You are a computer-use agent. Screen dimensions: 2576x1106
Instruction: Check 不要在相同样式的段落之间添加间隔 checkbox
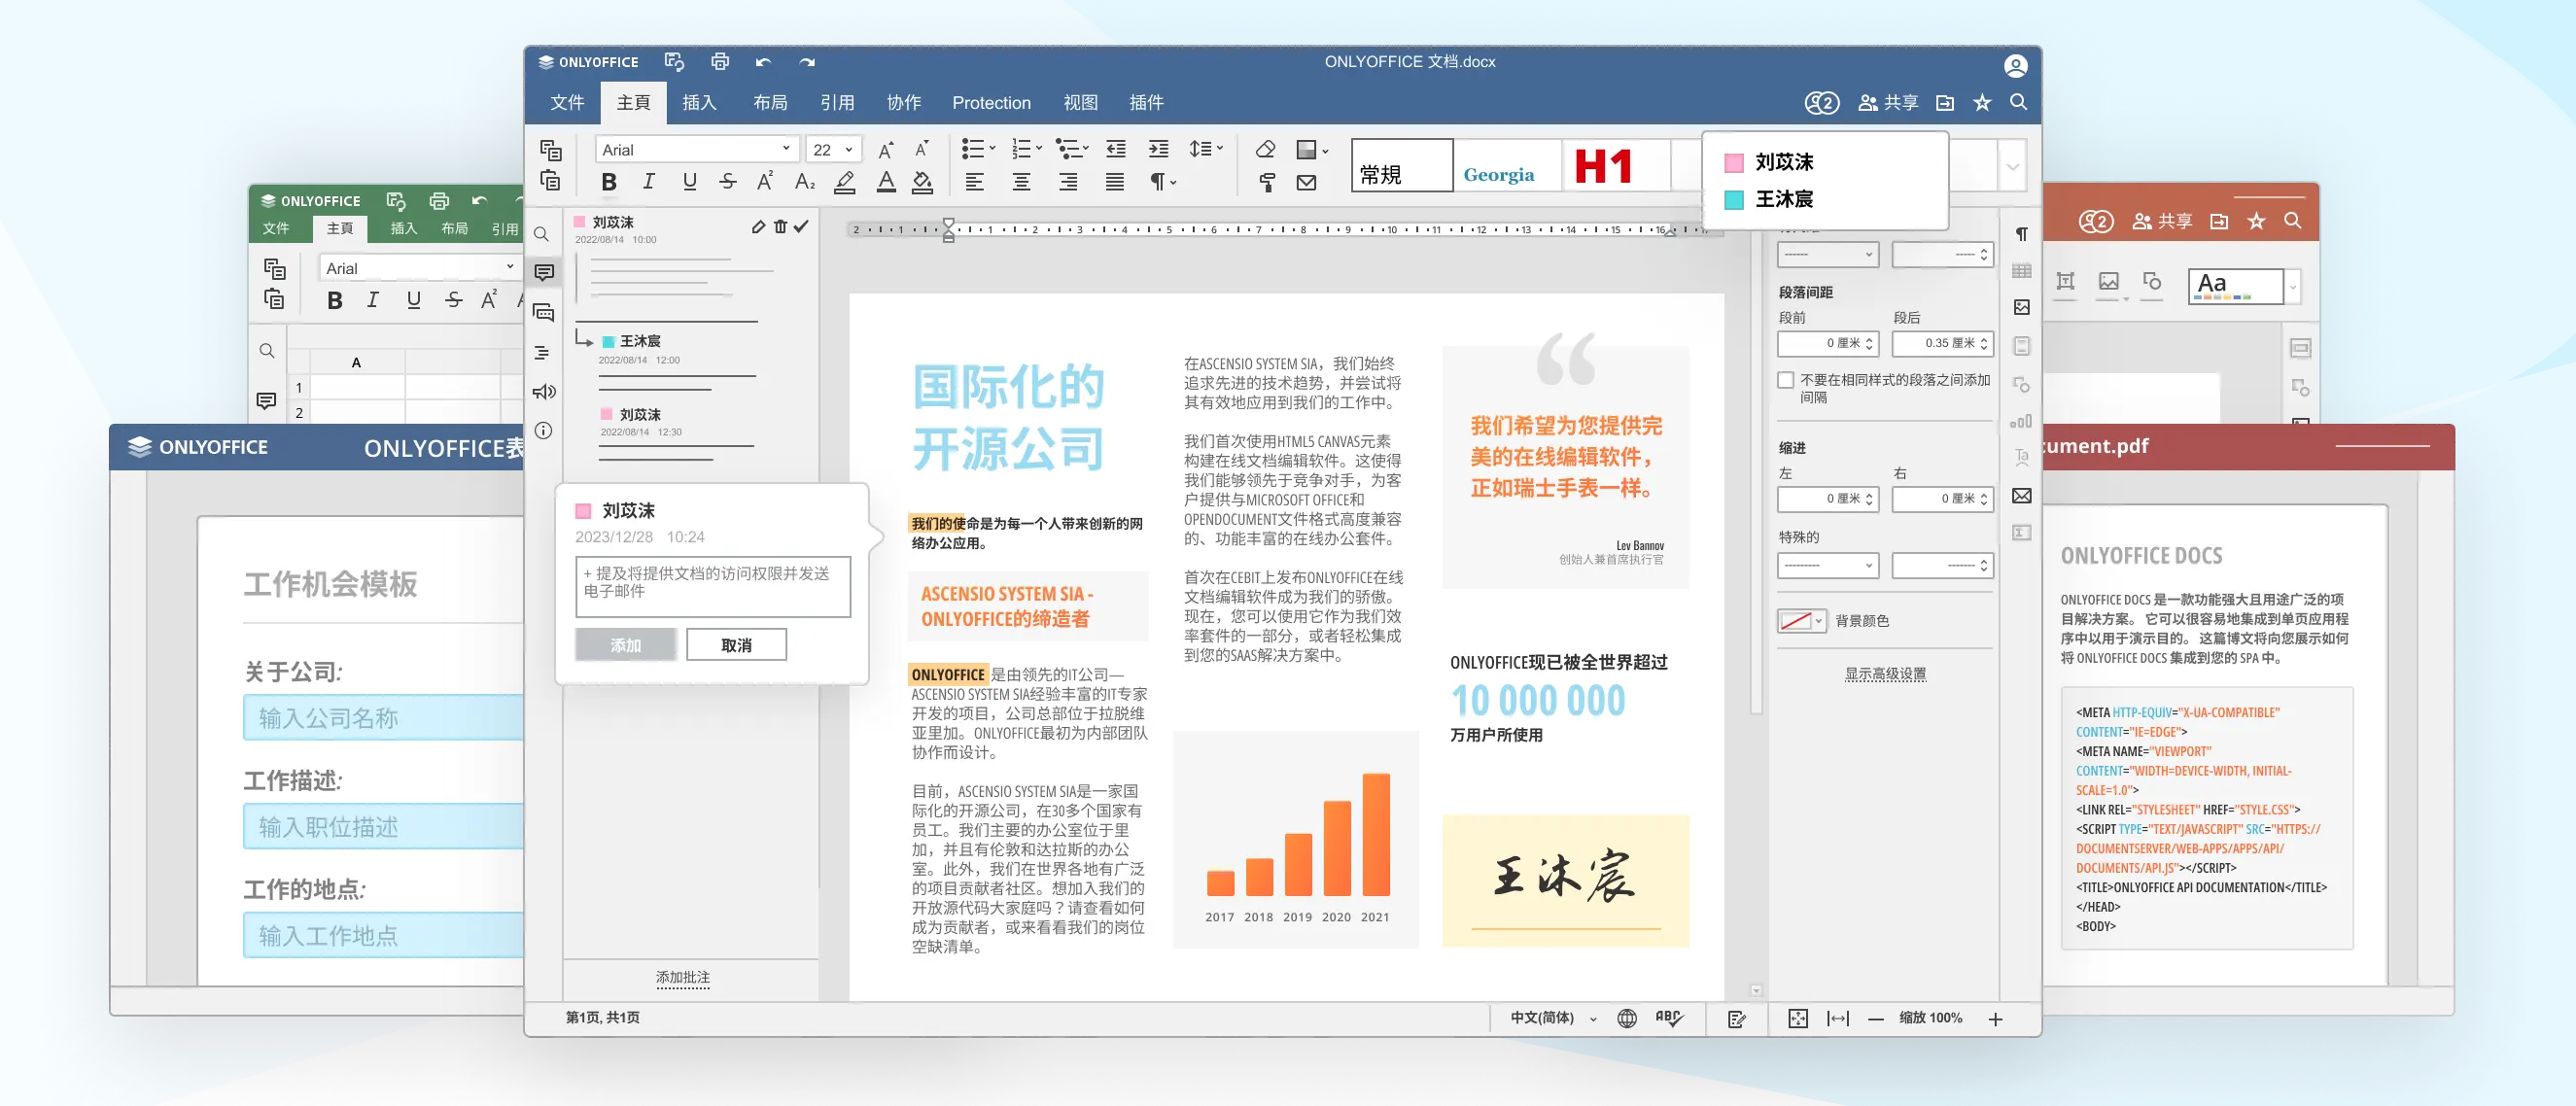point(1786,380)
